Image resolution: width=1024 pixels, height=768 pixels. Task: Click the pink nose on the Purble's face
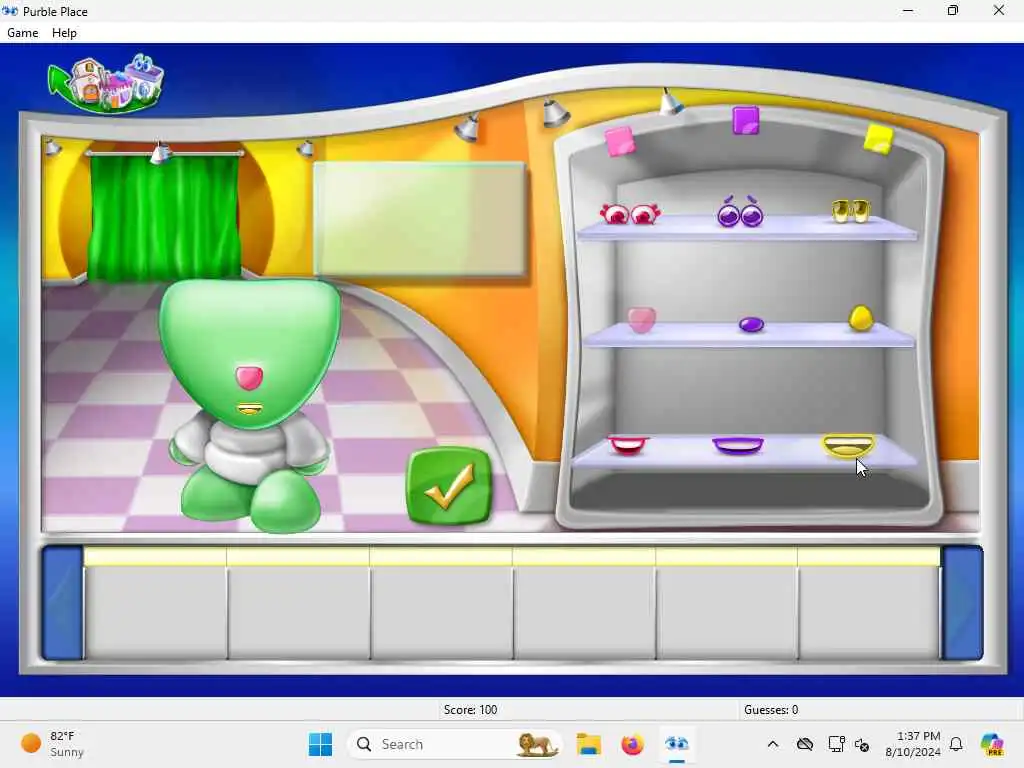pyautogui.click(x=249, y=377)
